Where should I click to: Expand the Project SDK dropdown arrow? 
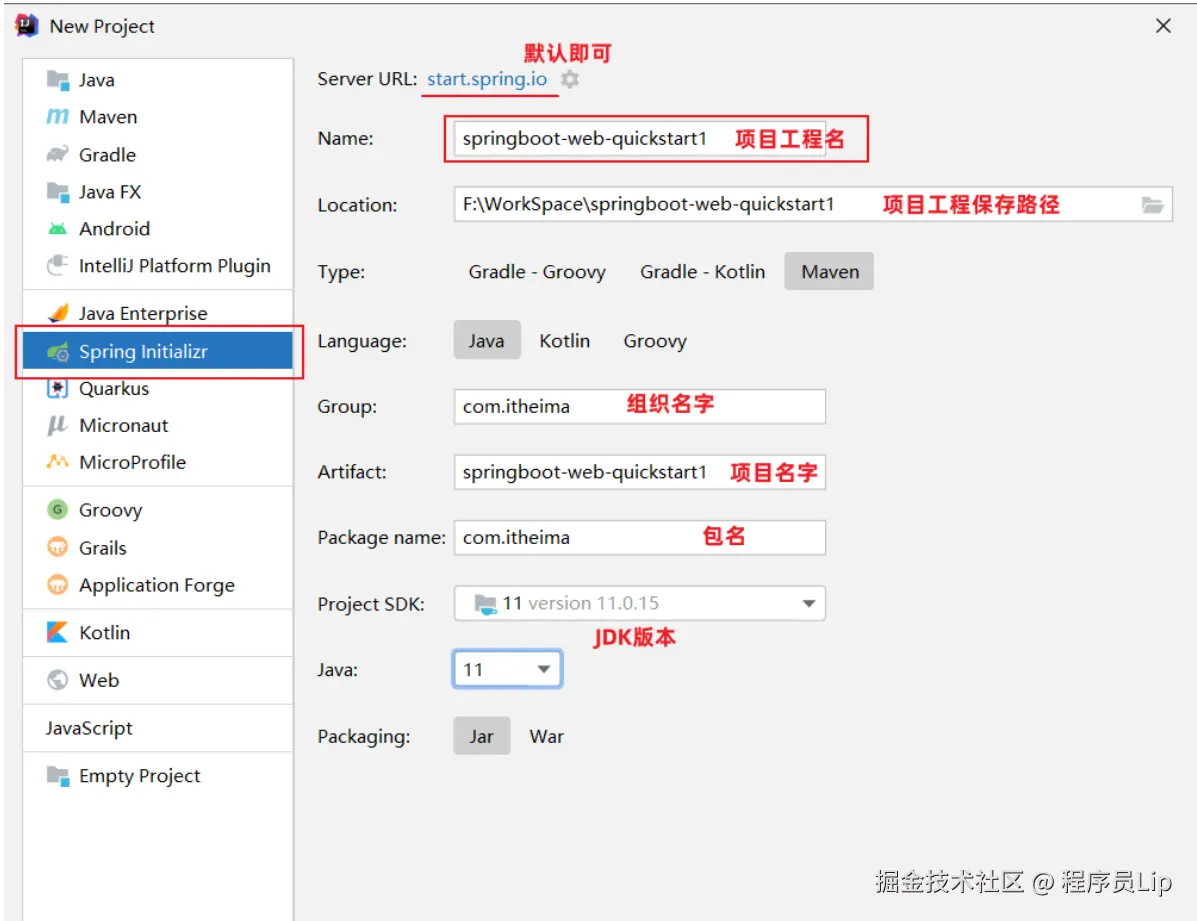click(808, 603)
